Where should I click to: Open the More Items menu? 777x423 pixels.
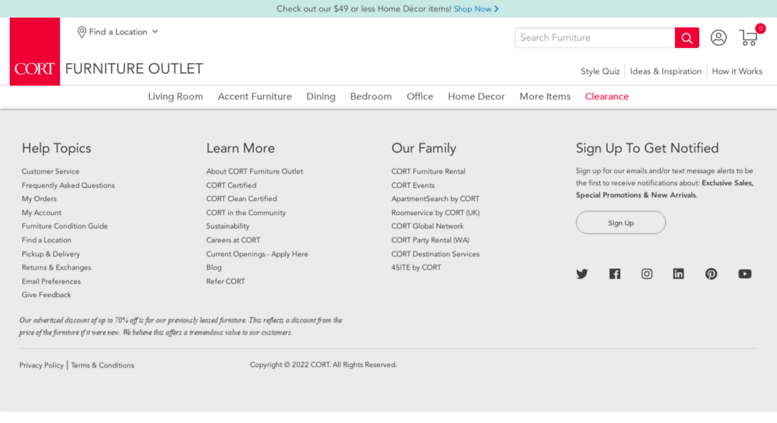tap(545, 97)
